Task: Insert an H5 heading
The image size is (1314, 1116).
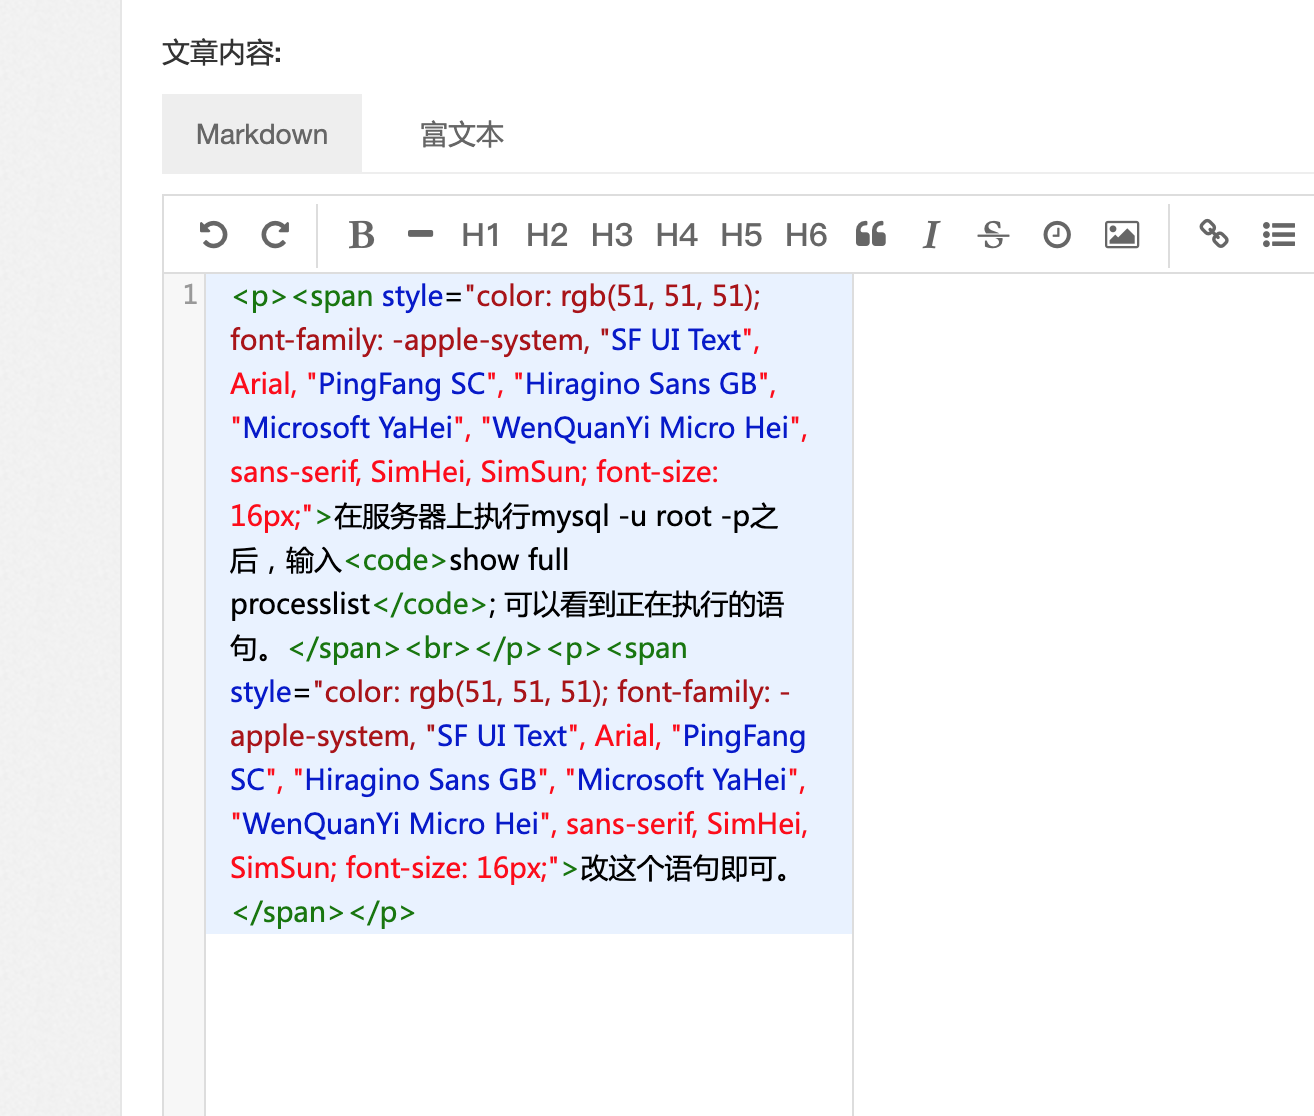Action: [x=742, y=235]
